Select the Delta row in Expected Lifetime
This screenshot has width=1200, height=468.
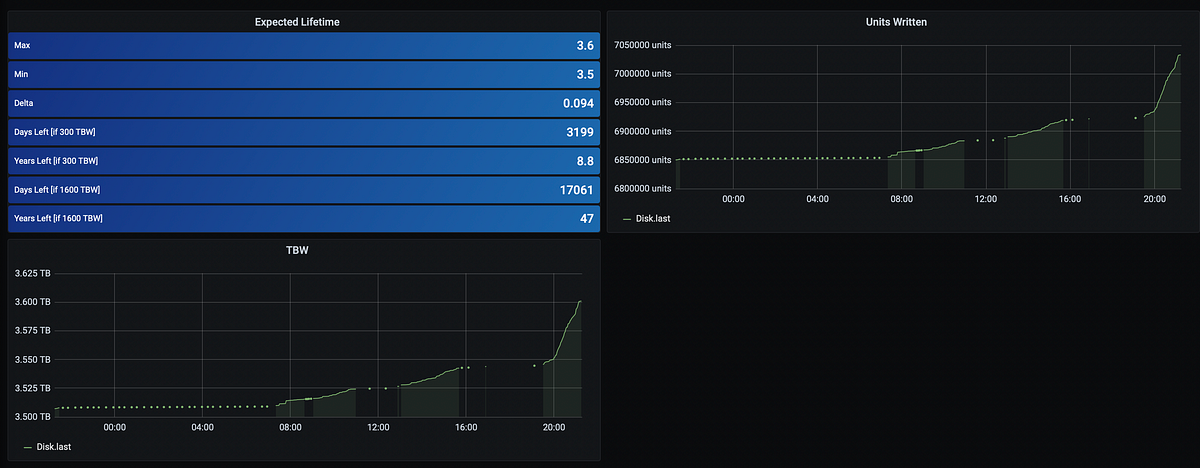click(x=304, y=103)
